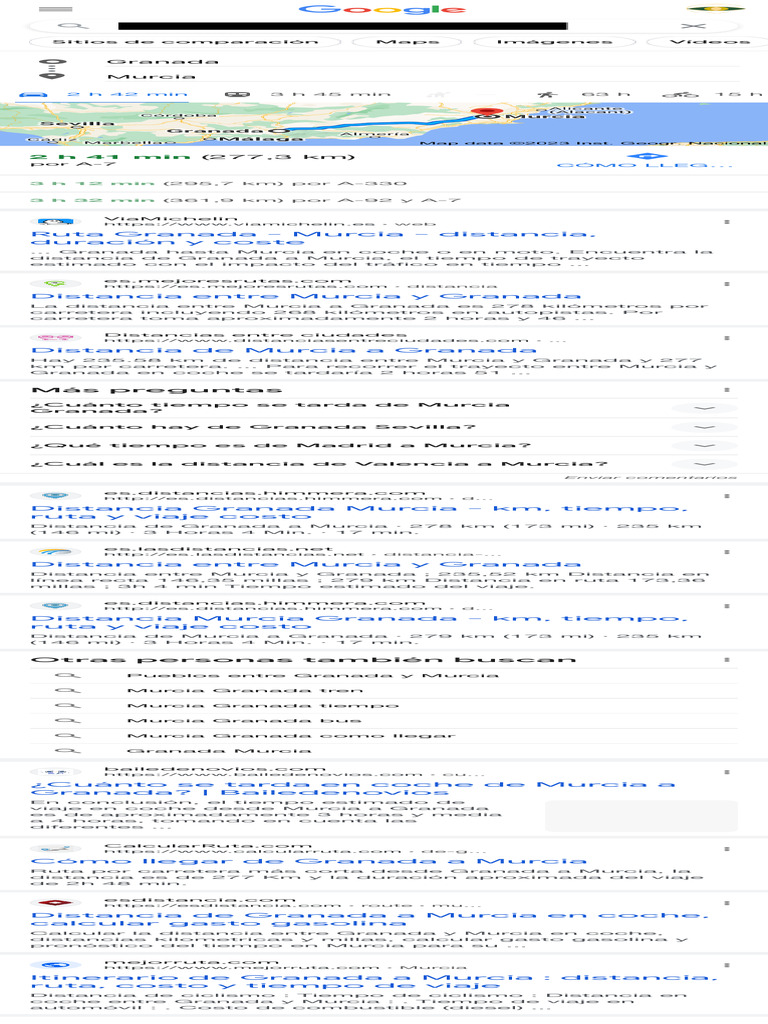768x1024 pixels.
Task: Click Enviar comentarios link
Action: pyautogui.click(x=650, y=477)
